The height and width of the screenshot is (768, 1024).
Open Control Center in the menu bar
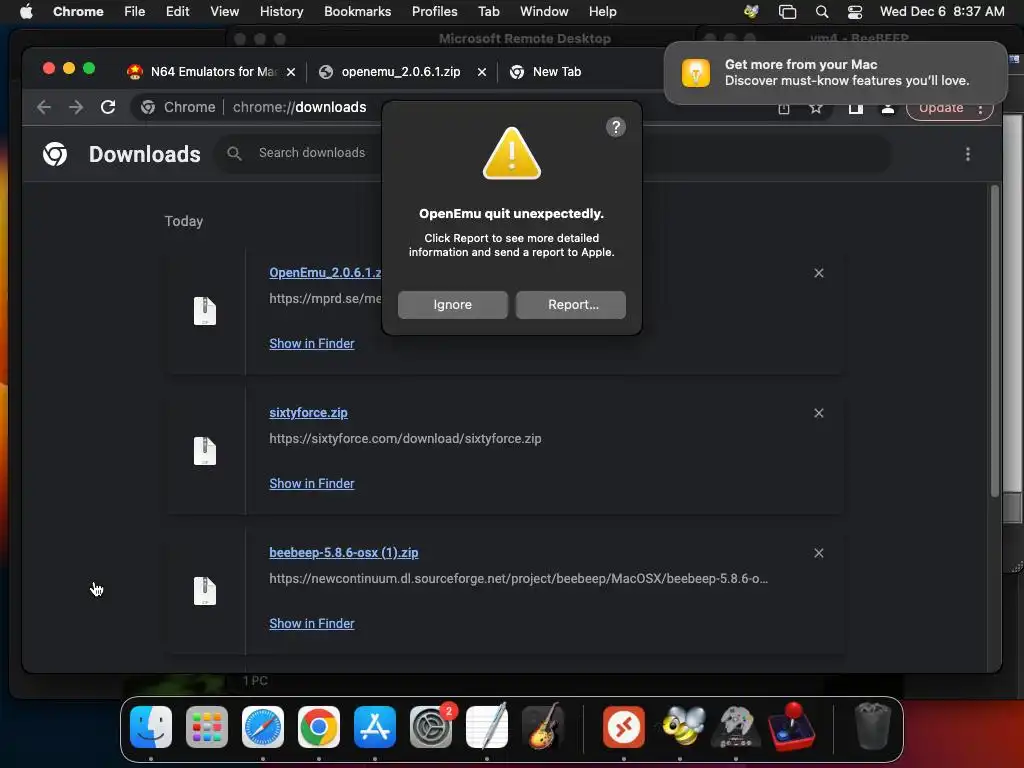(854, 11)
